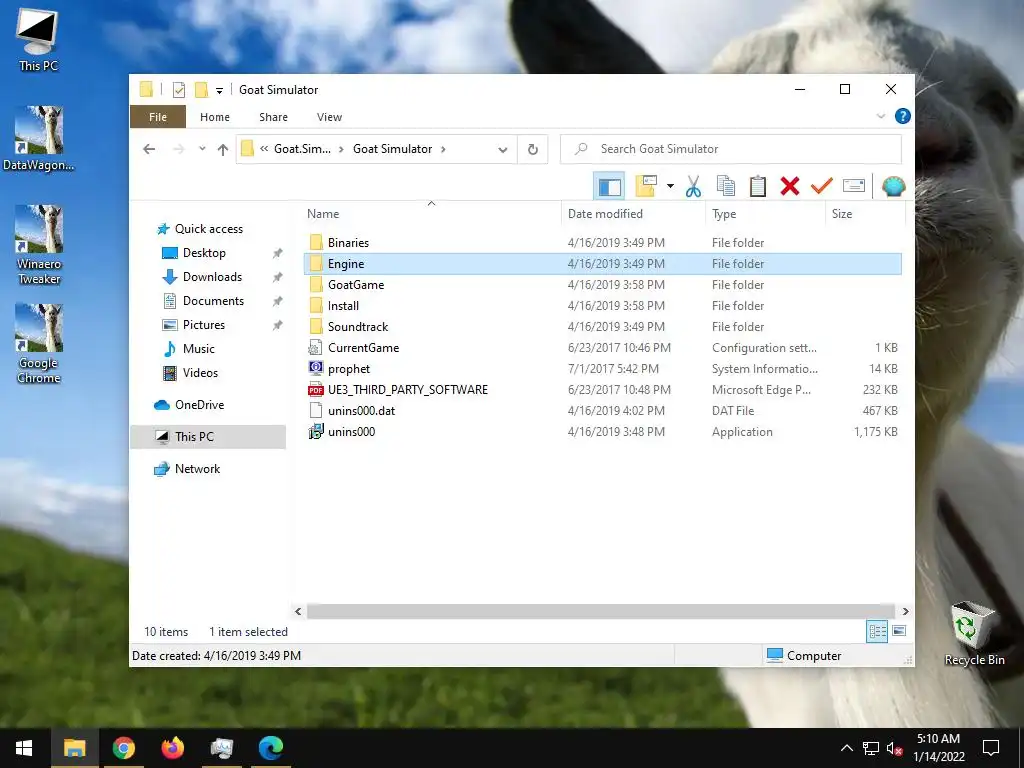Click Goat.Sim... in the address path
The width and height of the screenshot is (1024, 768).
(302, 149)
